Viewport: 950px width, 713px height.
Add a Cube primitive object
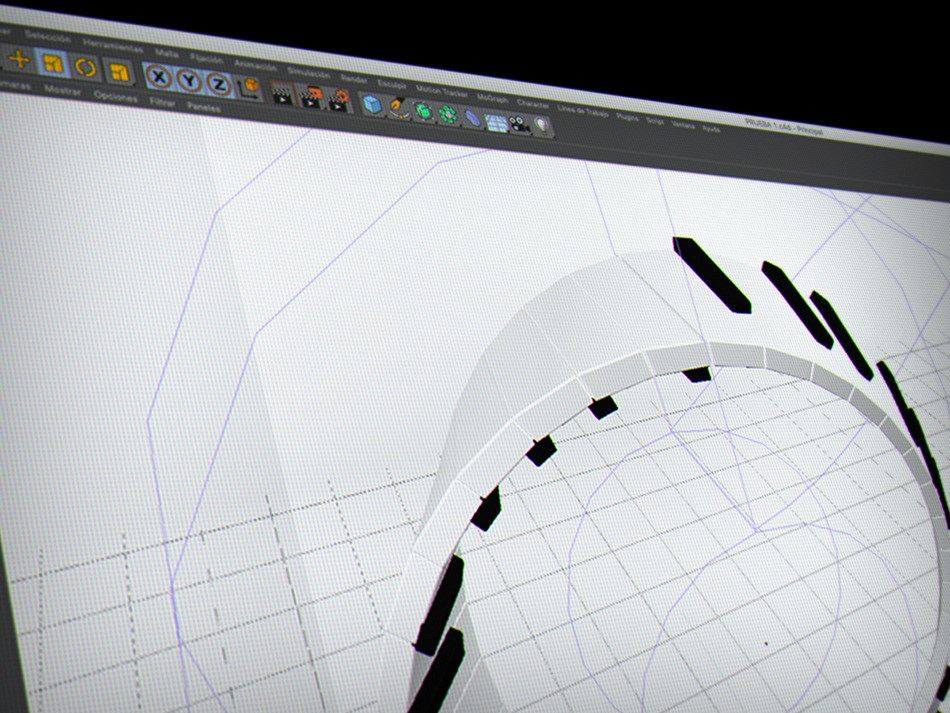[x=372, y=105]
